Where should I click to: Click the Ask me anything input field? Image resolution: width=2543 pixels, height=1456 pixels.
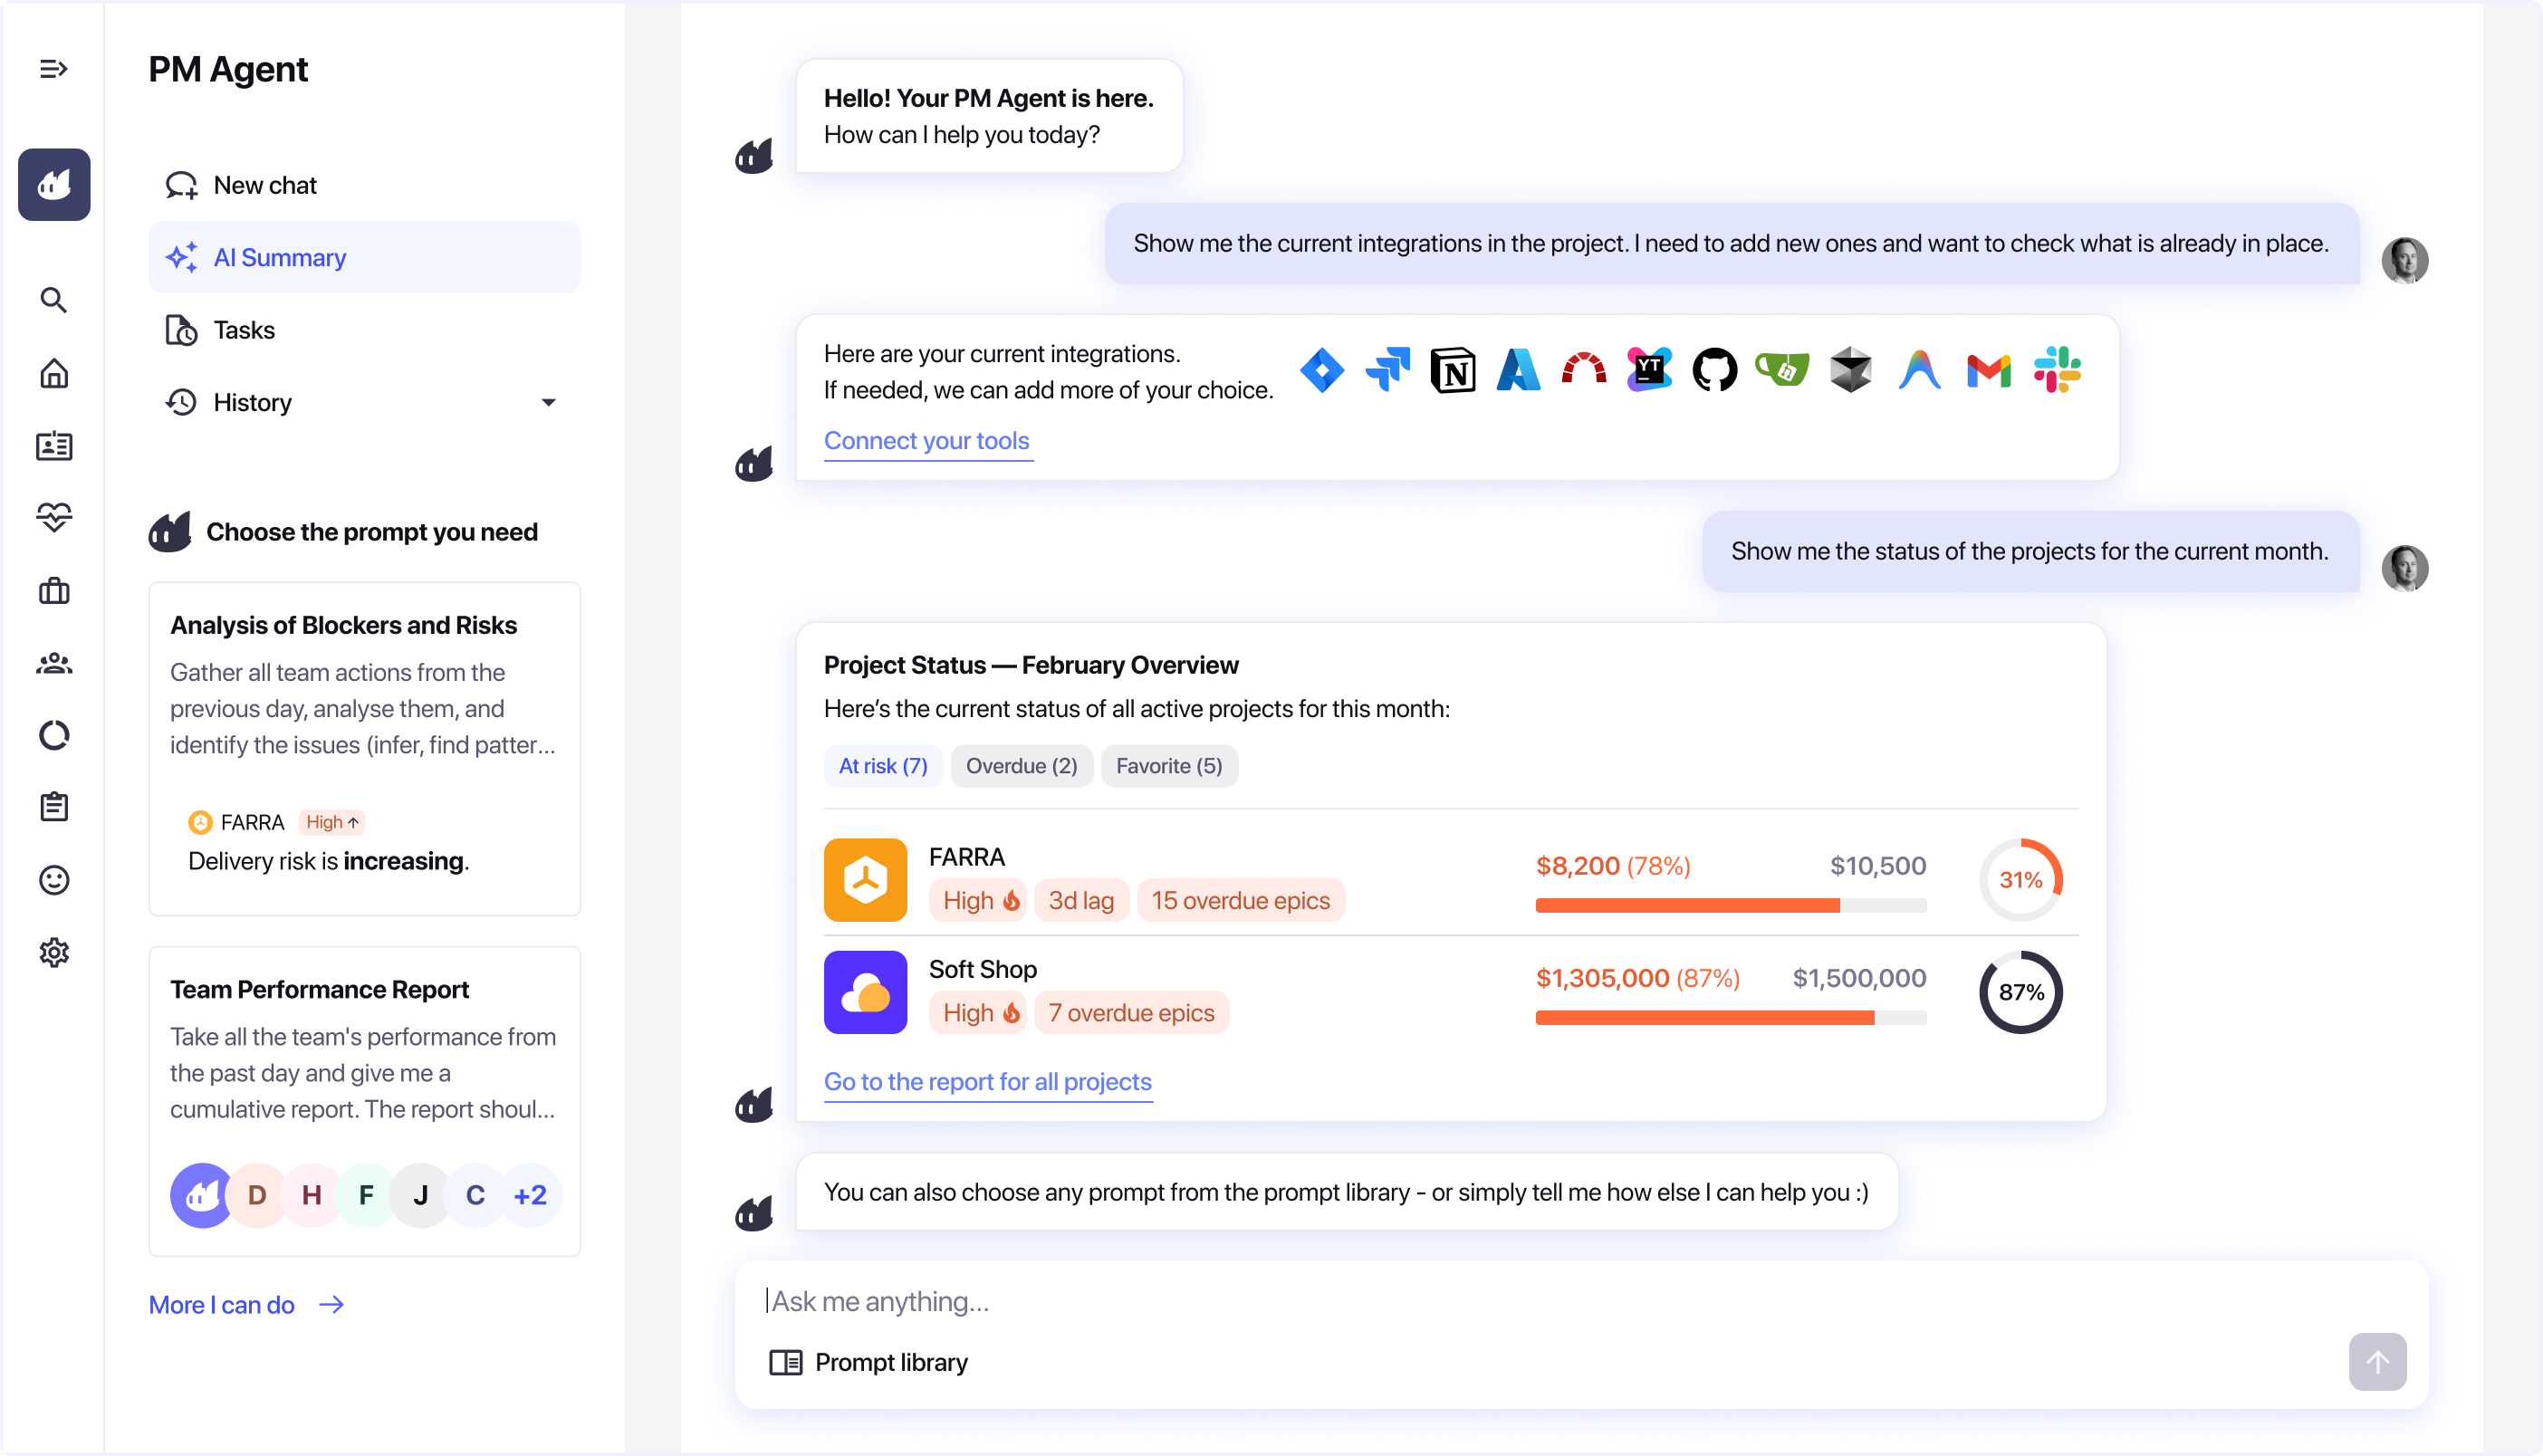1500,1301
